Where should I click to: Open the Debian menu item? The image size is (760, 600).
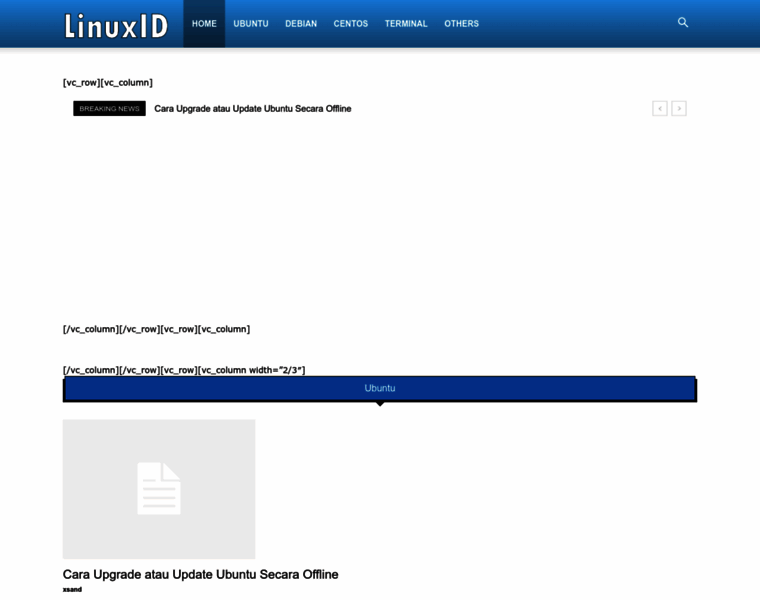[301, 24]
